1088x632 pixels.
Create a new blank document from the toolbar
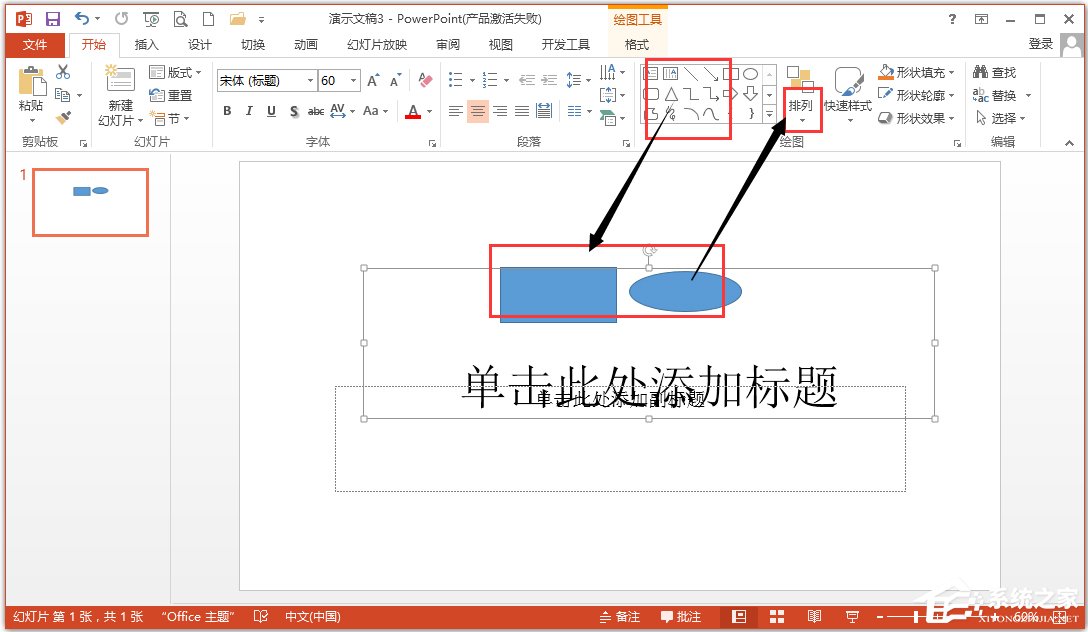pos(208,19)
